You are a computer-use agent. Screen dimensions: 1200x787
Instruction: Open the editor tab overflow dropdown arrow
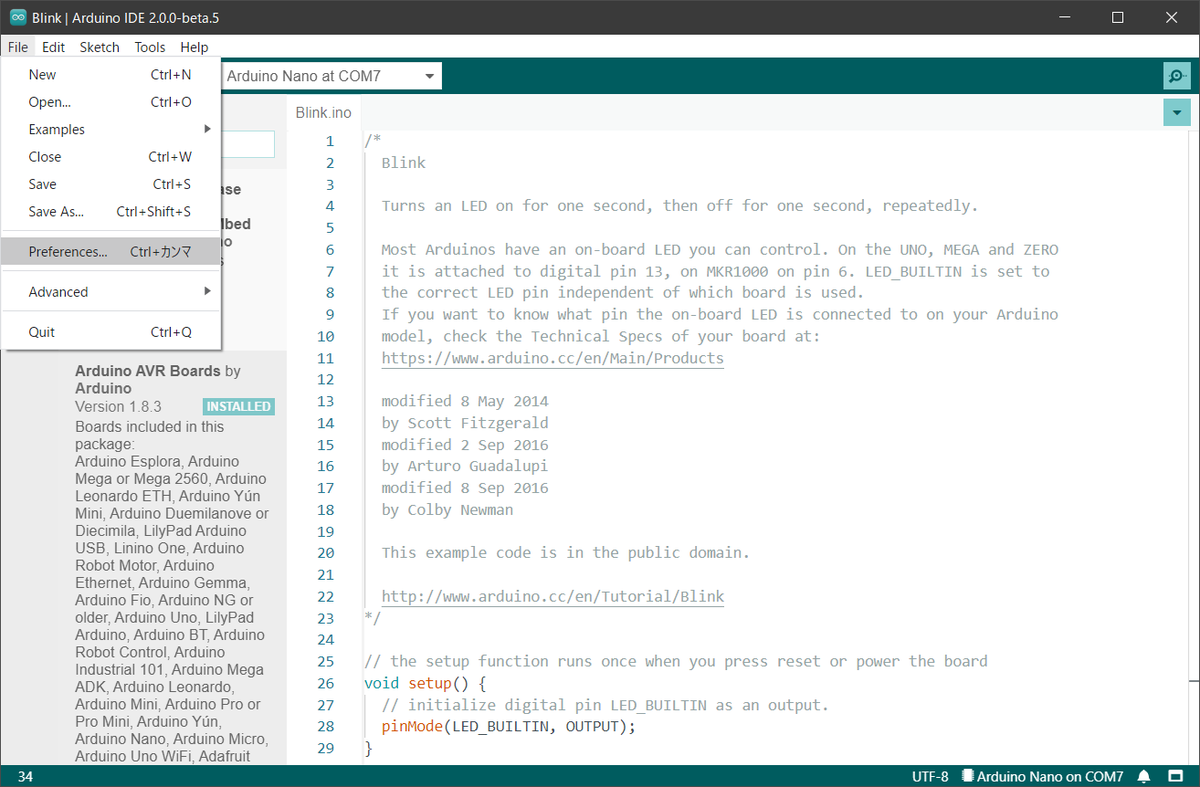pos(1177,113)
